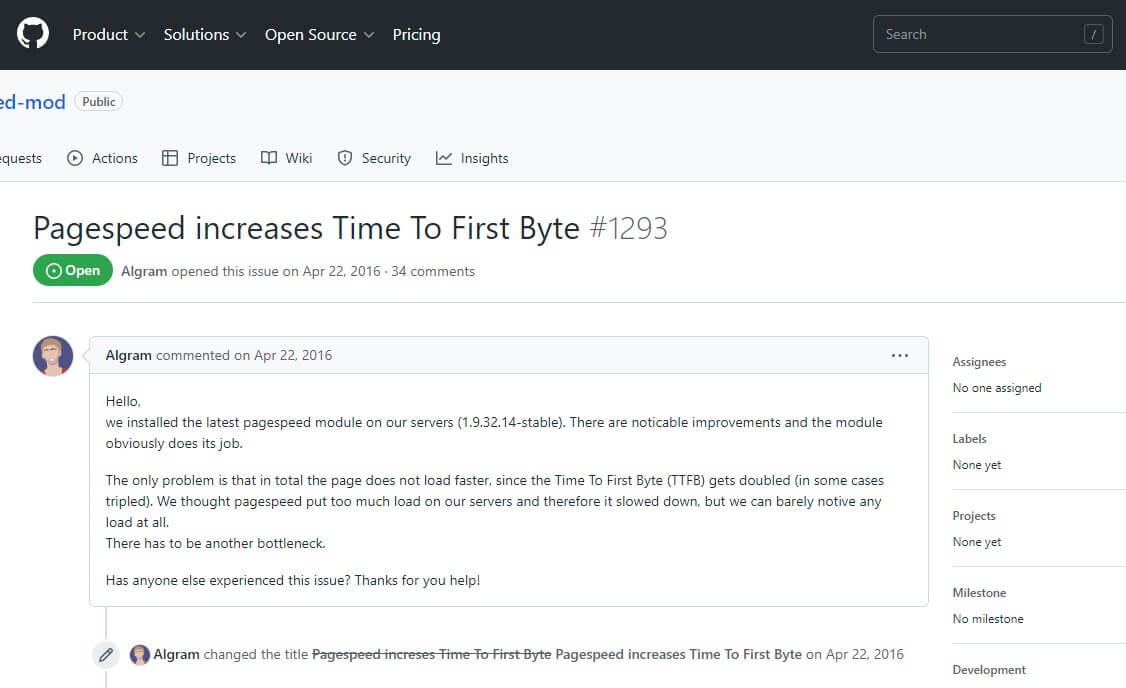
Task: Open the repository name link ending in -mod
Action: (x=32, y=102)
